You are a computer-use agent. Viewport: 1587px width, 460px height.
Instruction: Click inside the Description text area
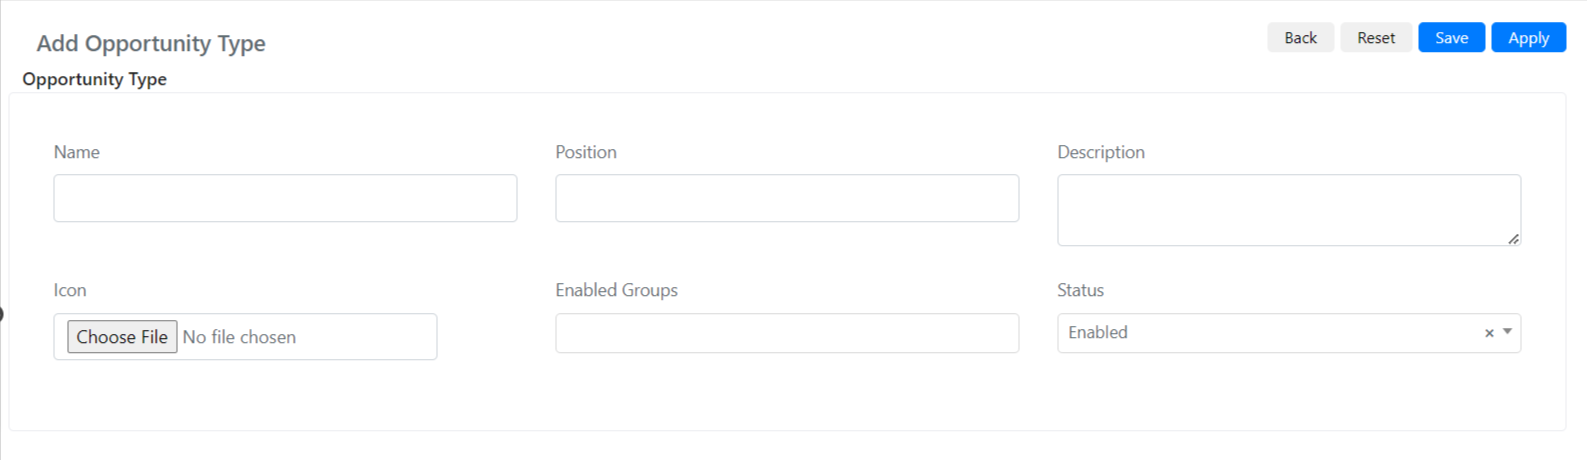coord(1289,210)
